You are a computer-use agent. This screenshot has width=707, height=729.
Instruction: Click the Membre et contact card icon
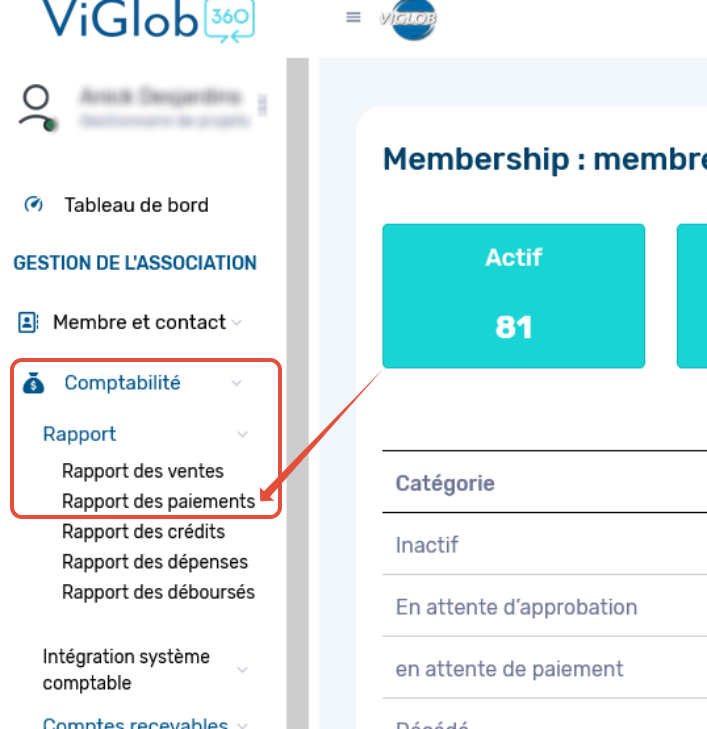(x=28, y=322)
